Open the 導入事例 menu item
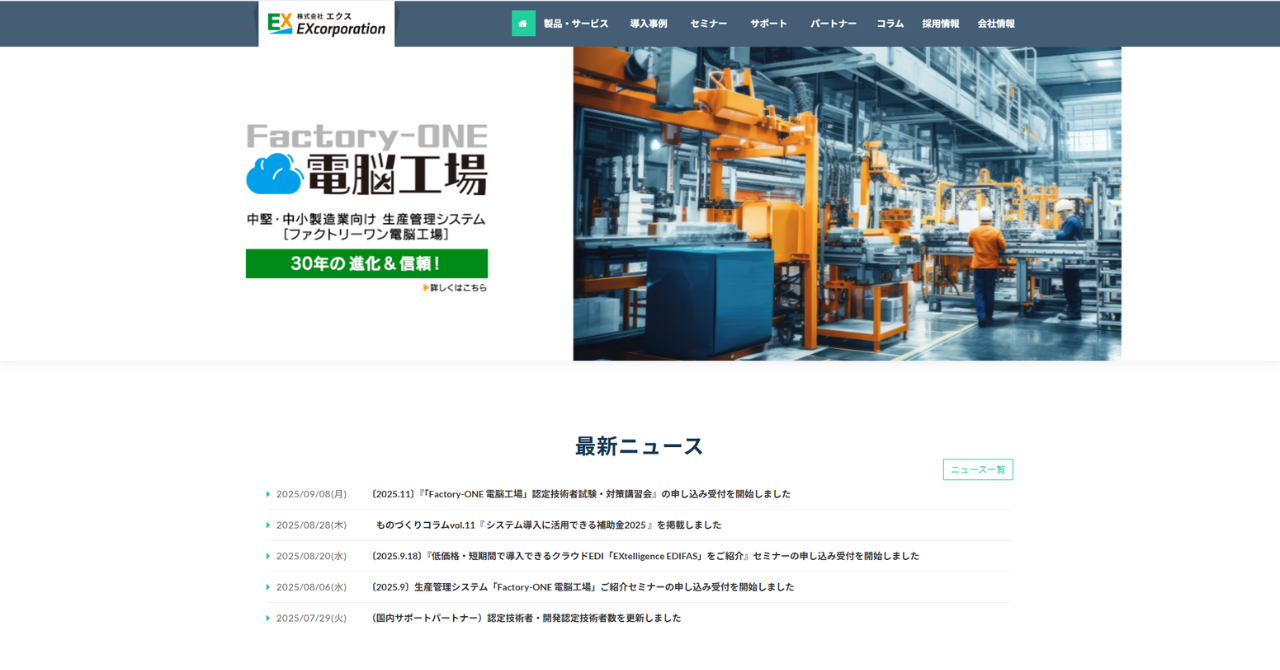 point(648,23)
